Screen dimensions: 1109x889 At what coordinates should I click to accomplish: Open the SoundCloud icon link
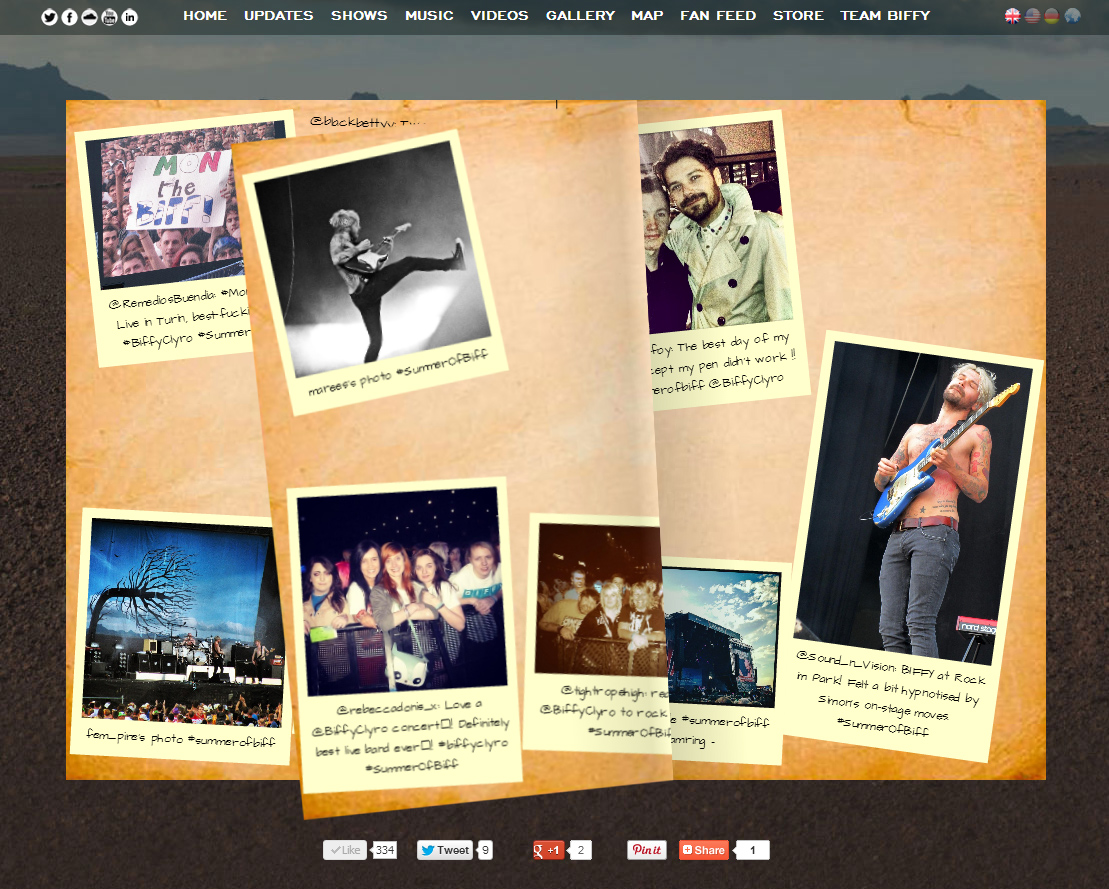(x=89, y=17)
